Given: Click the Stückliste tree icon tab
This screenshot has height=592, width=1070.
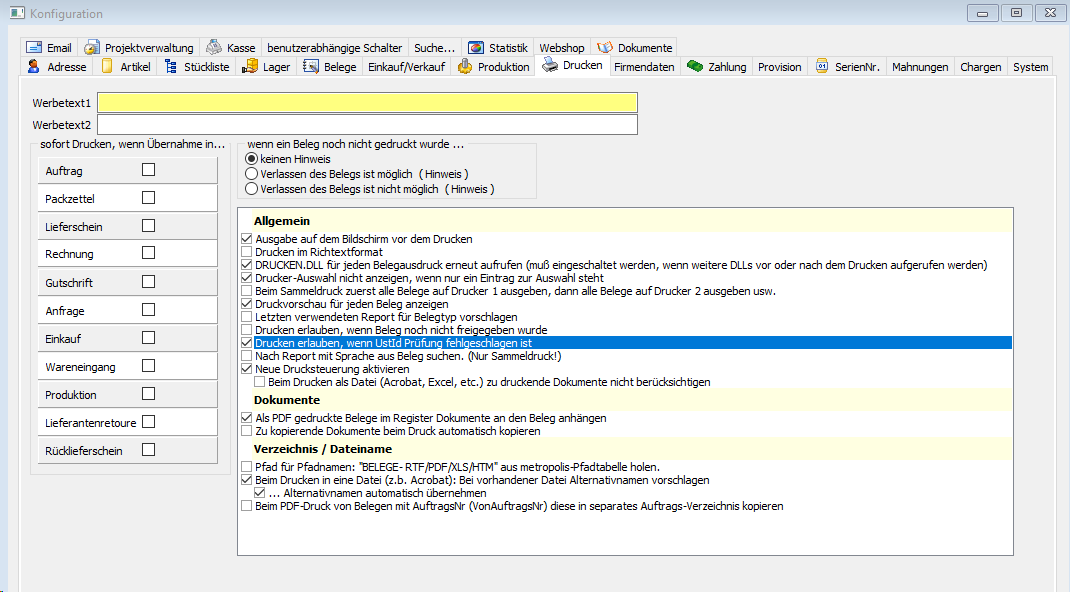Looking at the screenshot, I should pos(170,67).
